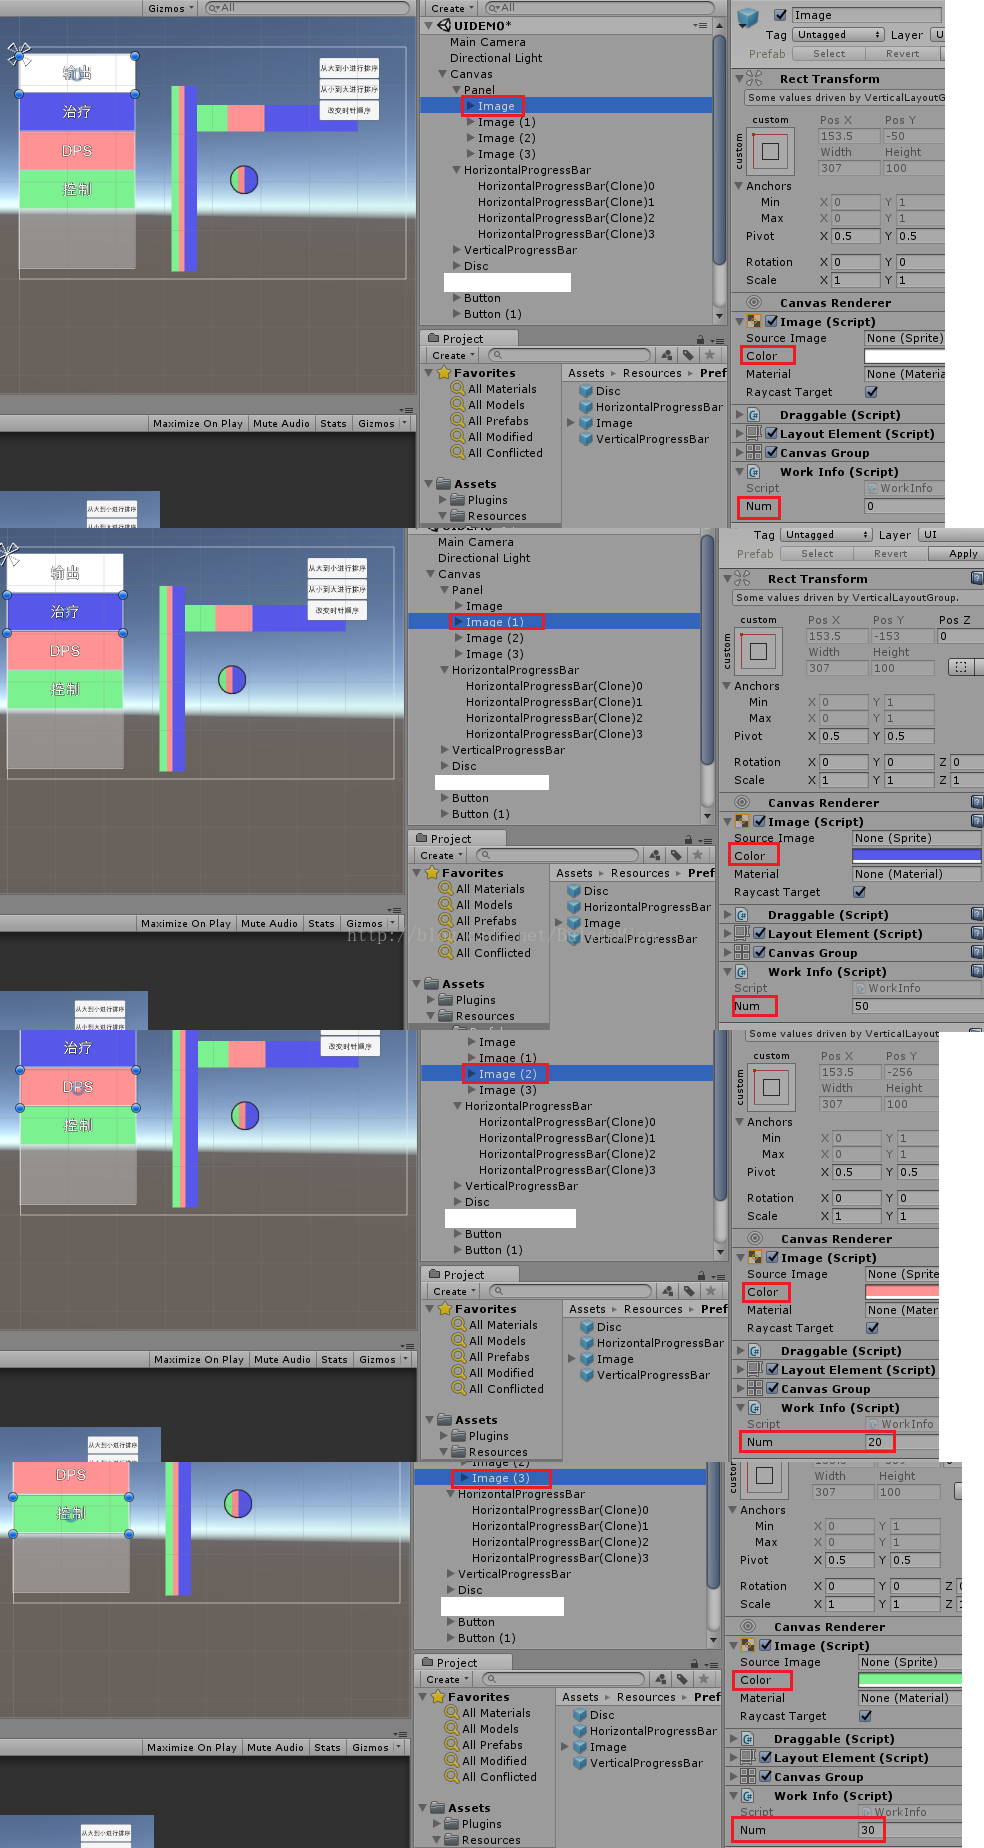
Task: Click favorite star filter icon in Num 0 capture
Action: tap(710, 355)
